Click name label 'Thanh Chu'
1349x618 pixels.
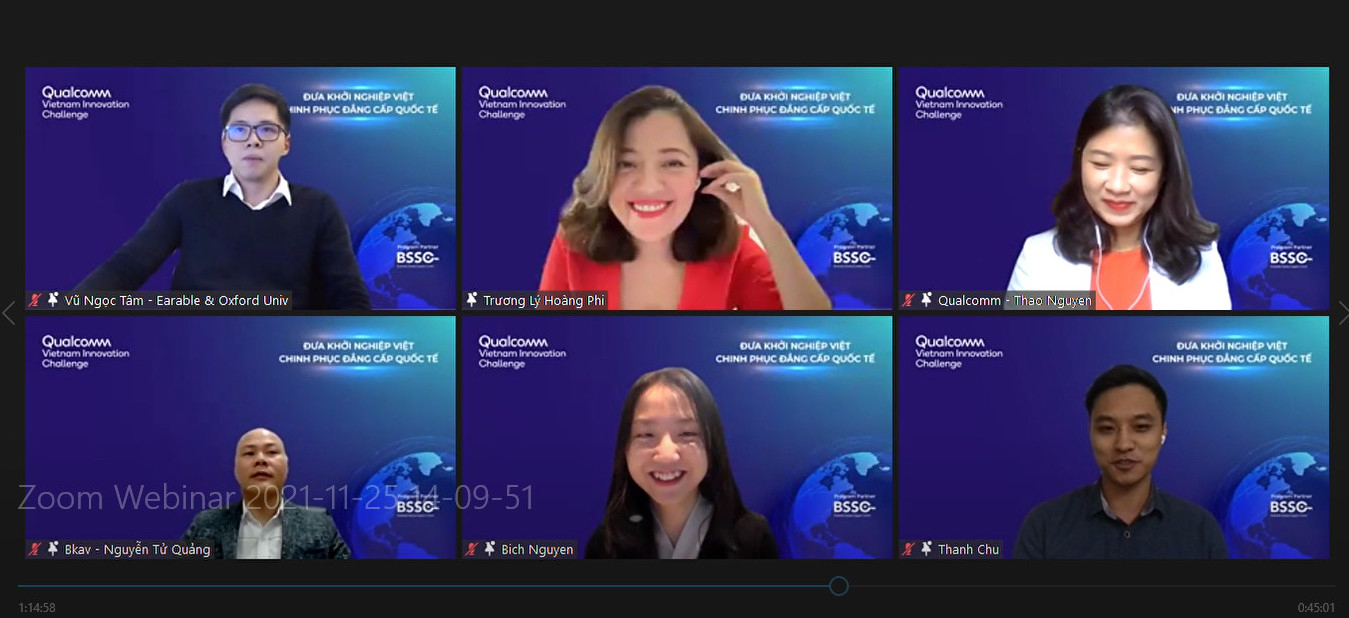(969, 549)
